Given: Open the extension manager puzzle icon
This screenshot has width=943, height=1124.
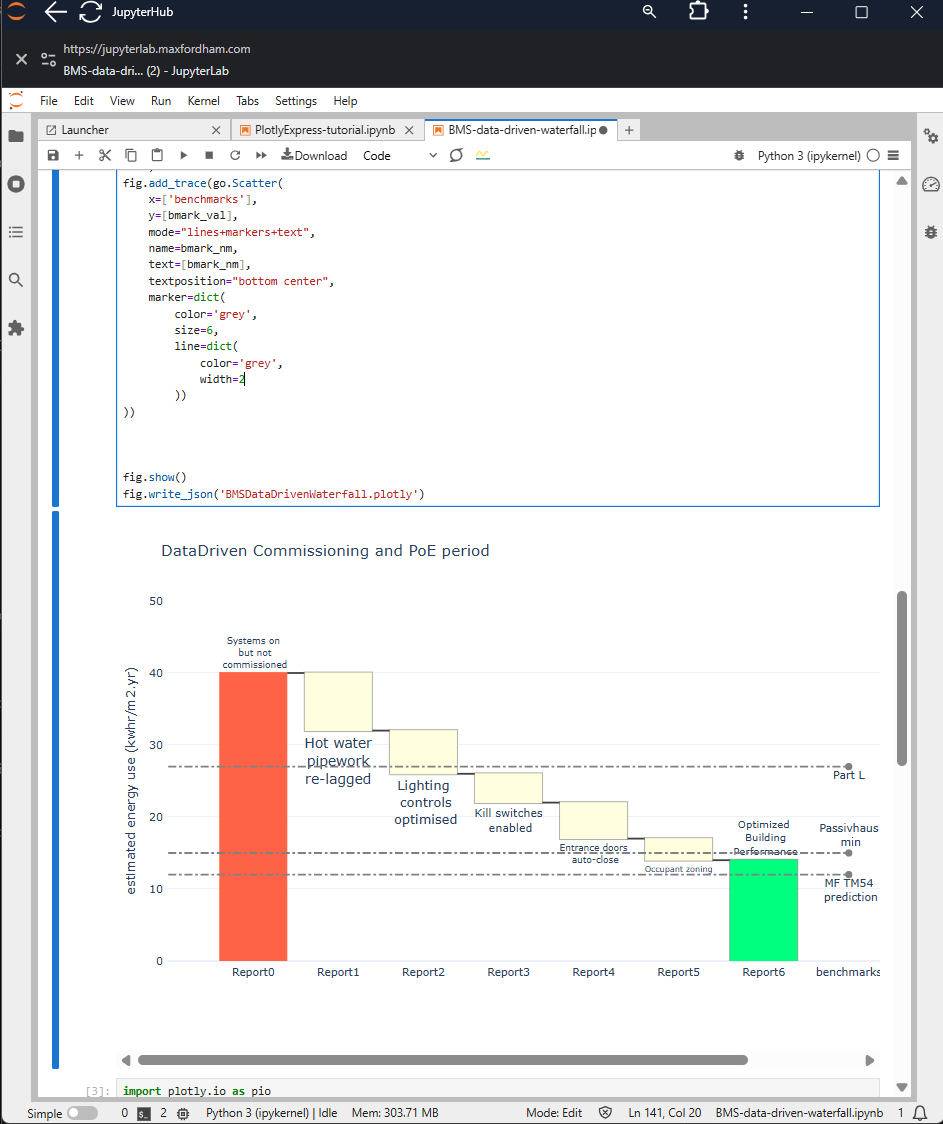Looking at the screenshot, I should tap(16, 328).
